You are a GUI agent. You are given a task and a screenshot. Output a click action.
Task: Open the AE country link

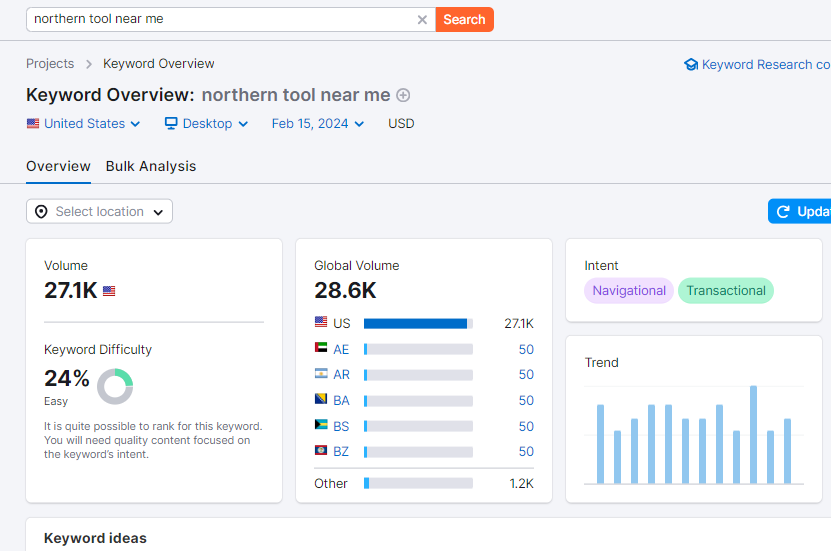coord(341,350)
